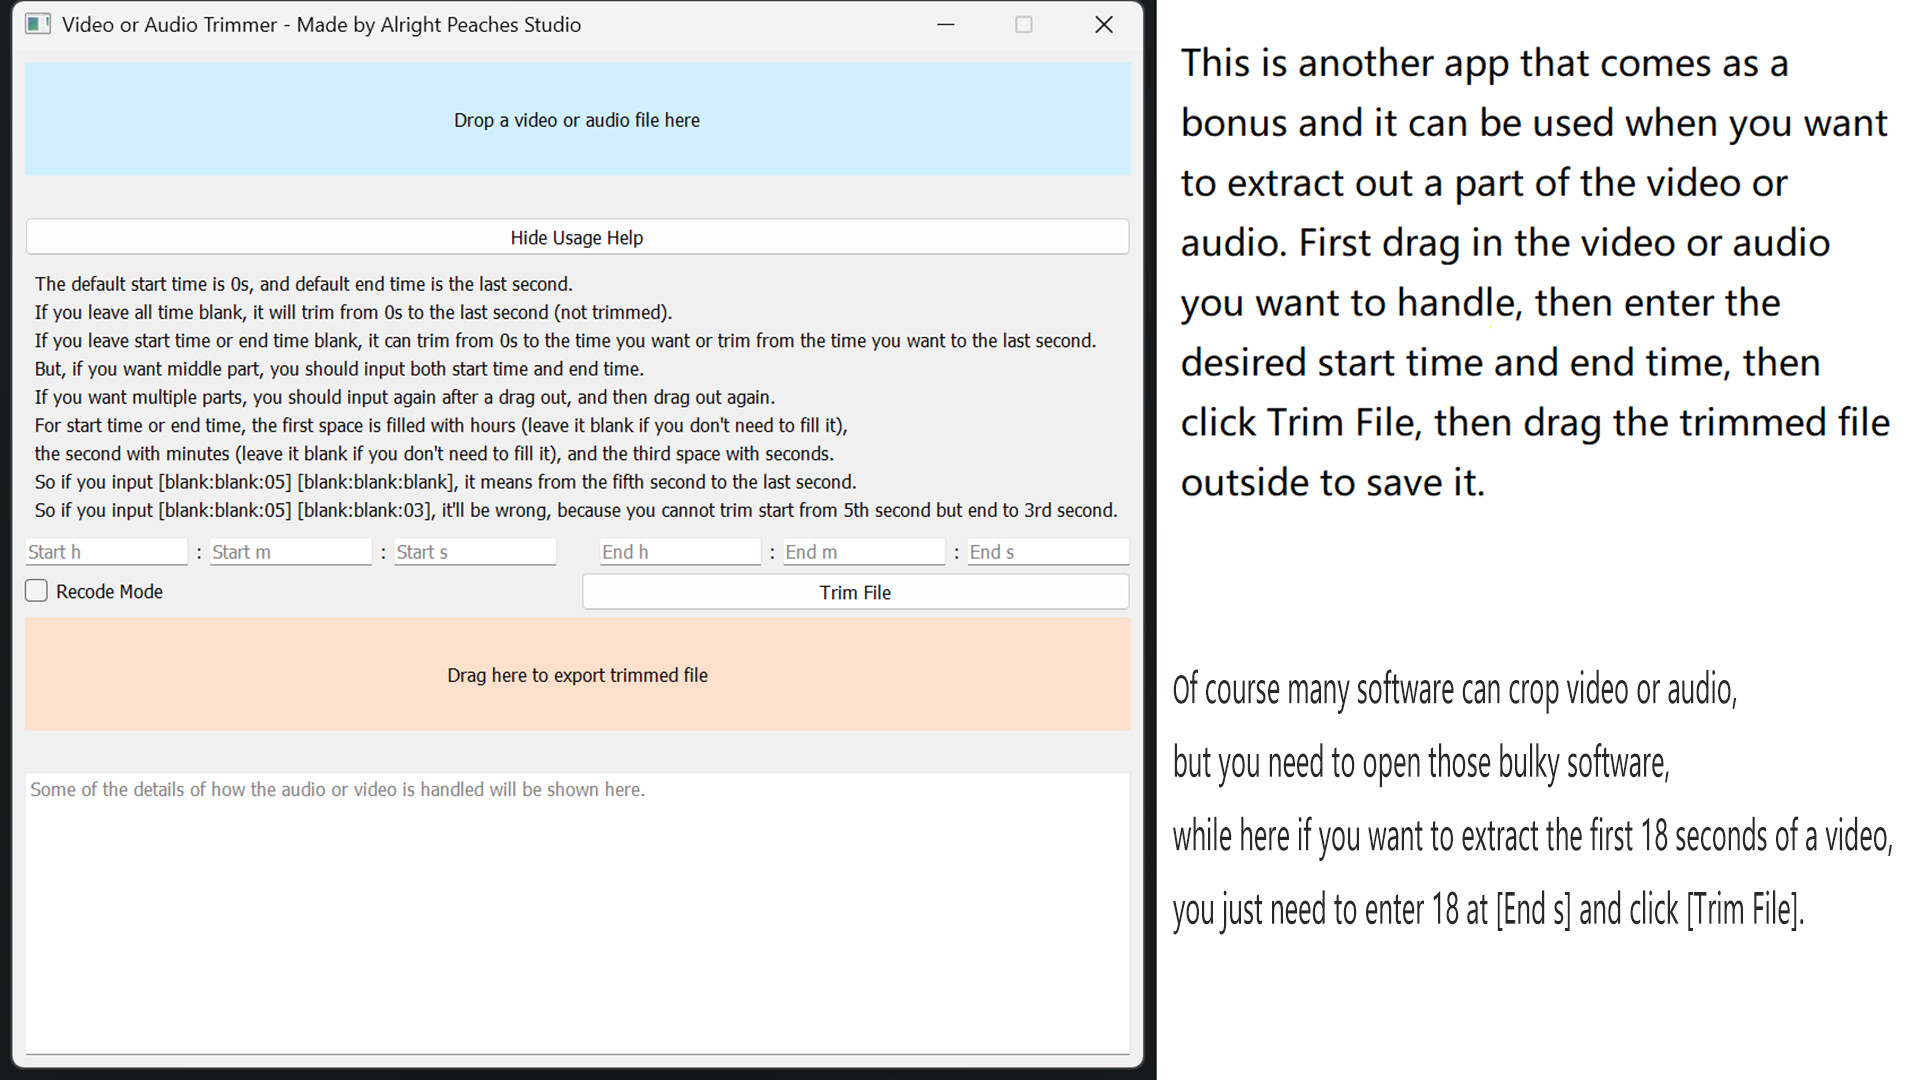Click the orange export trimmed file area
Viewport: 1920px width, 1080px height.
pyautogui.click(x=576, y=674)
